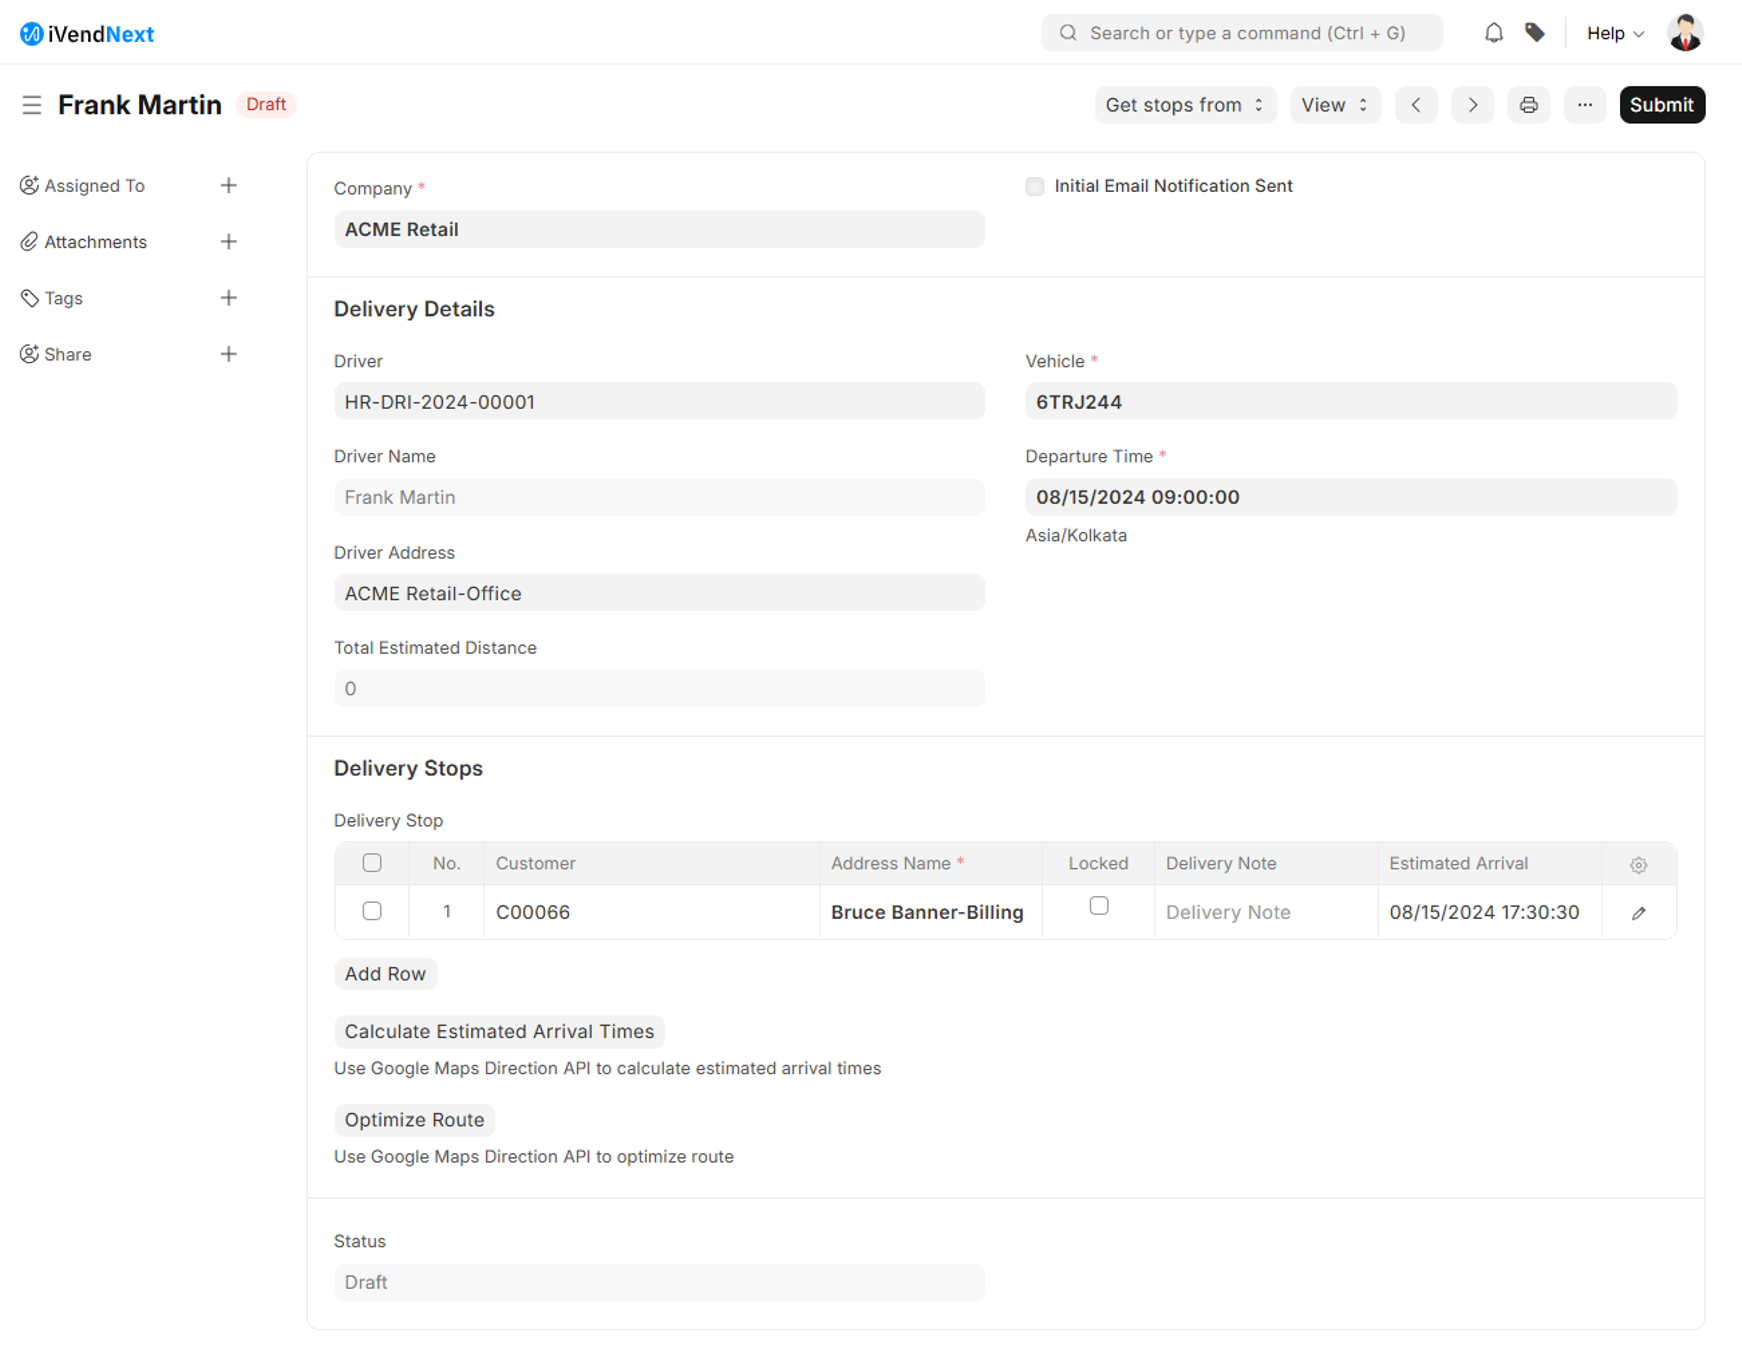Screen dimensions: 1742x1360
Task: Click the Delivery Details section heading
Action: click(414, 309)
